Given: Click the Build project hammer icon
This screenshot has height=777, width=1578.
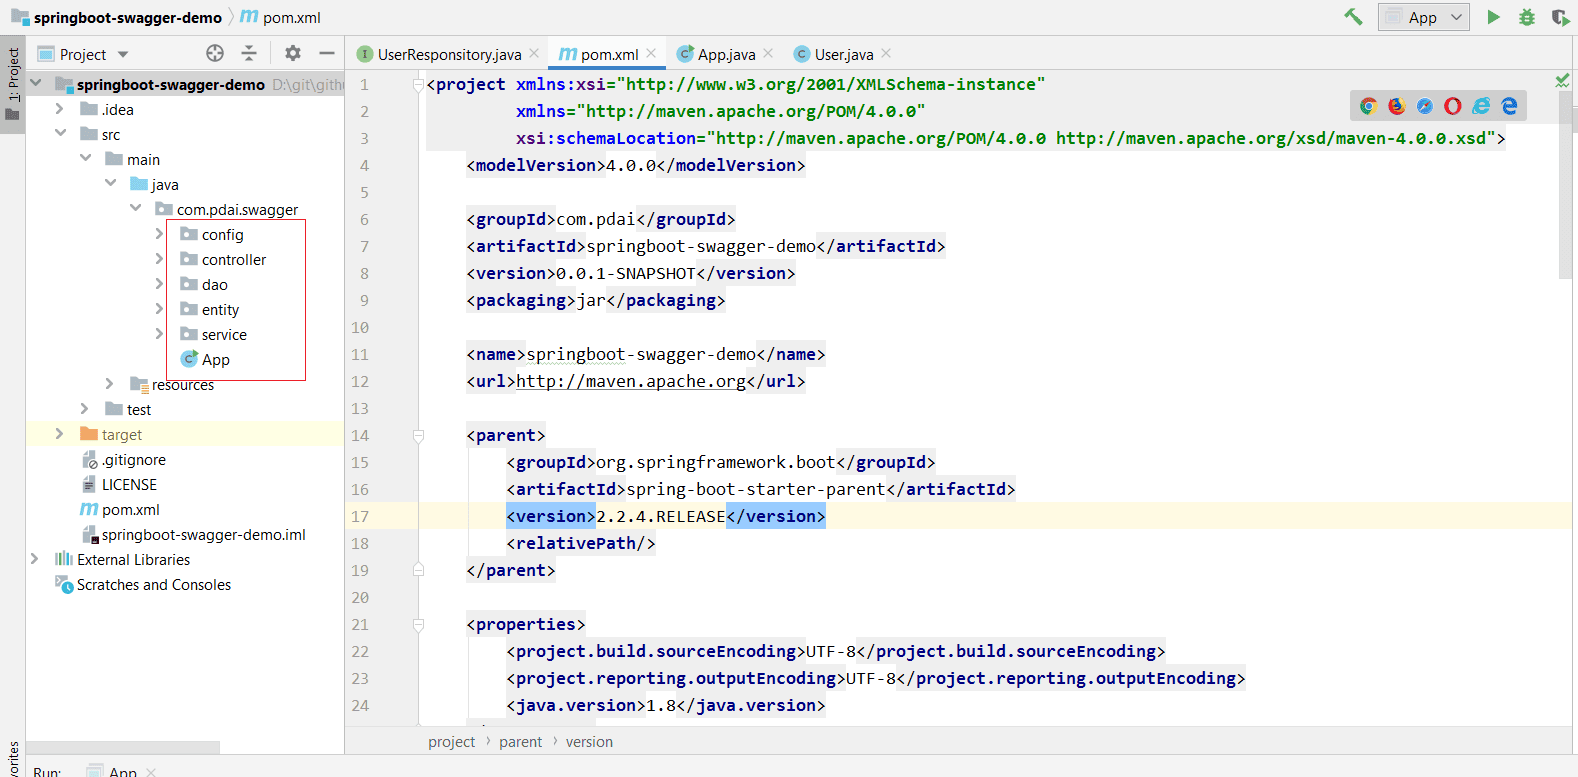Looking at the screenshot, I should coord(1353,17).
